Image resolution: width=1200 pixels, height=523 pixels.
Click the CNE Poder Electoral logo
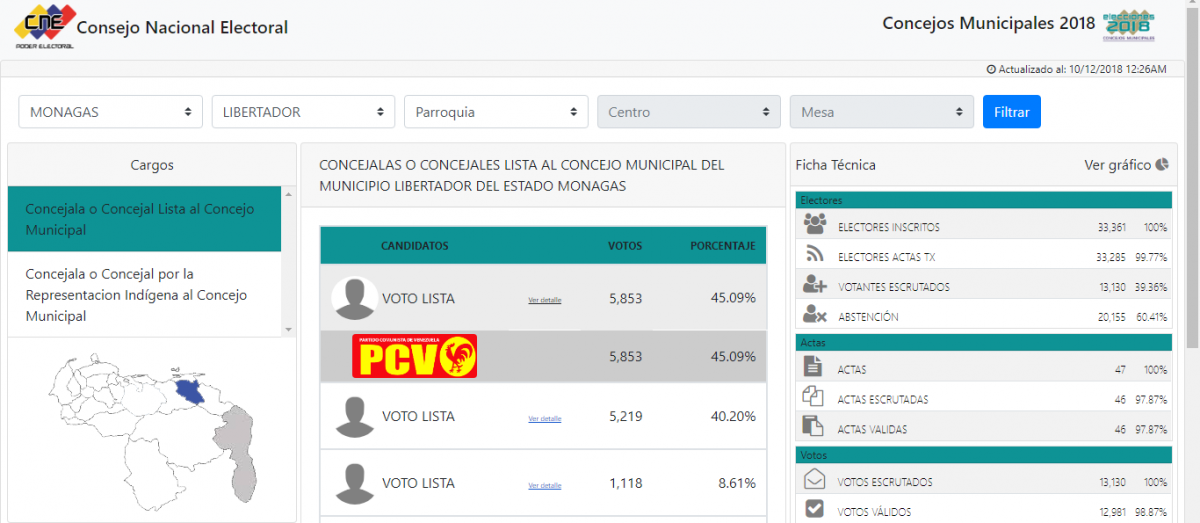[45, 26]
